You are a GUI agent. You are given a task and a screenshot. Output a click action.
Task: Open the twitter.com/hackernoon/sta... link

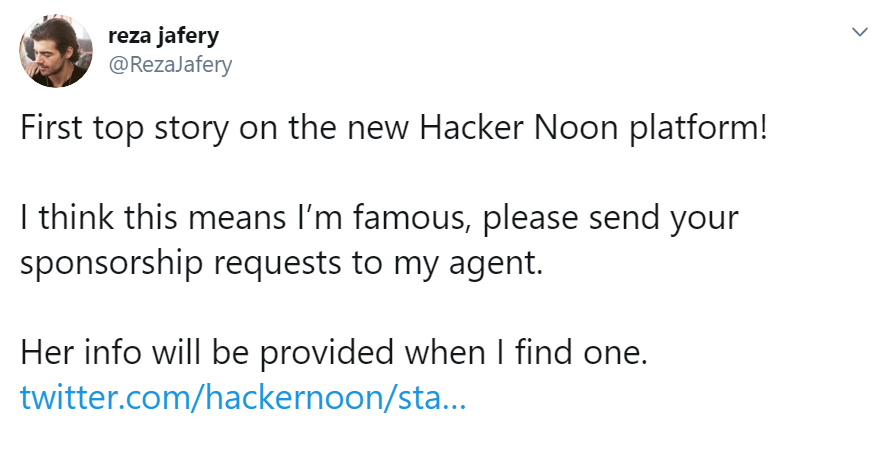243,397
